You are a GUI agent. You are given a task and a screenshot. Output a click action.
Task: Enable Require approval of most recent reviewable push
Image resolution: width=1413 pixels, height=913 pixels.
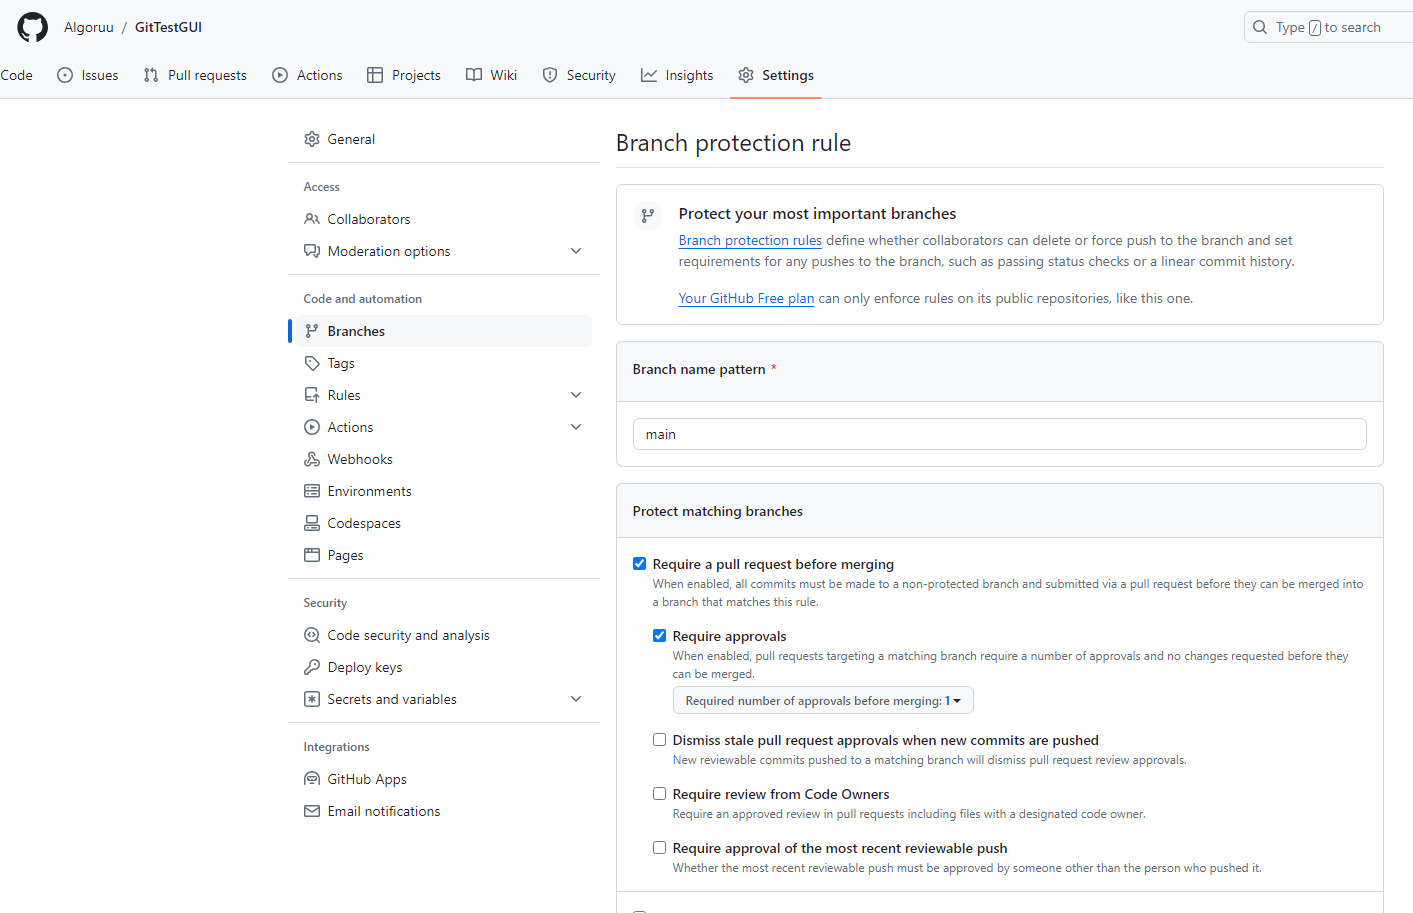click(659, 848)
